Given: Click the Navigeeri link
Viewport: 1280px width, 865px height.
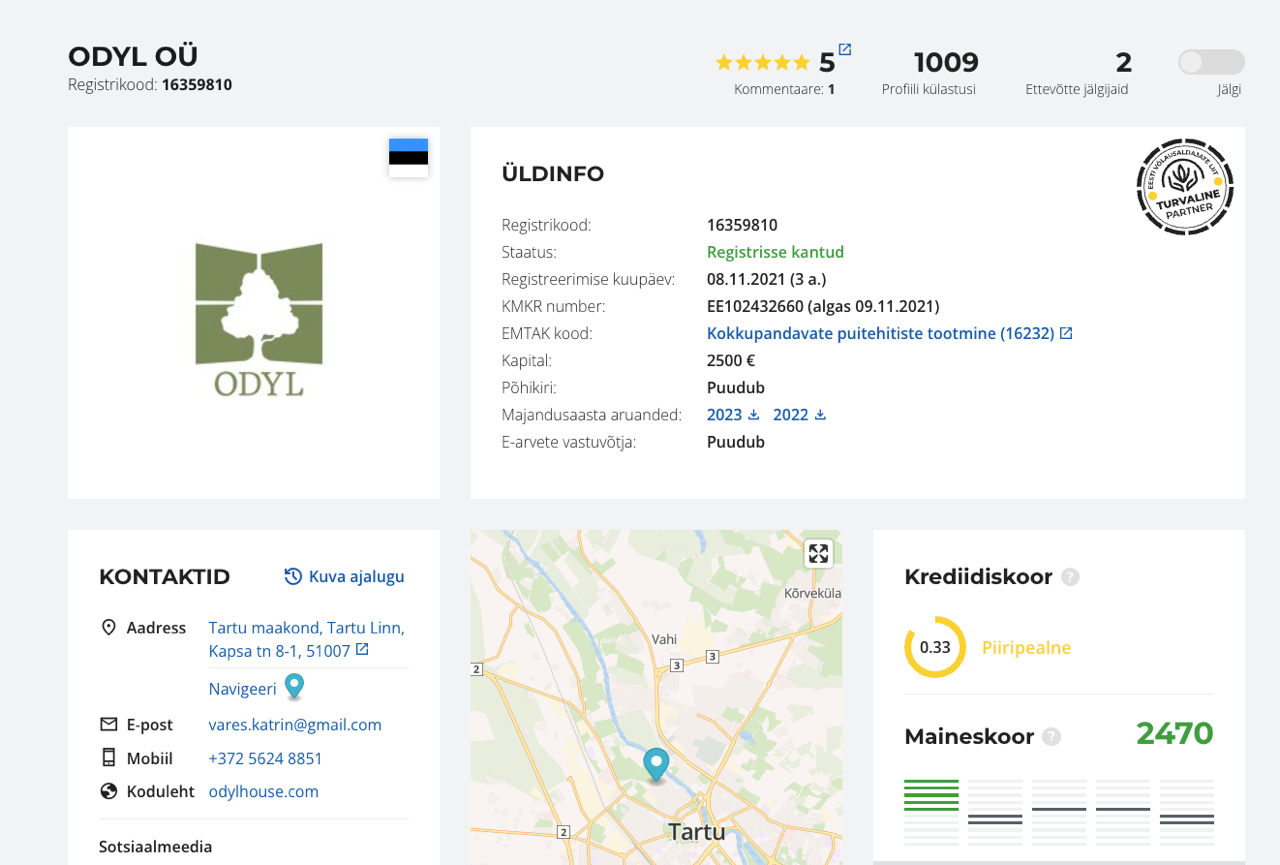Looking at the screenshot, I should pyautogui.click(x=242, y=688).
